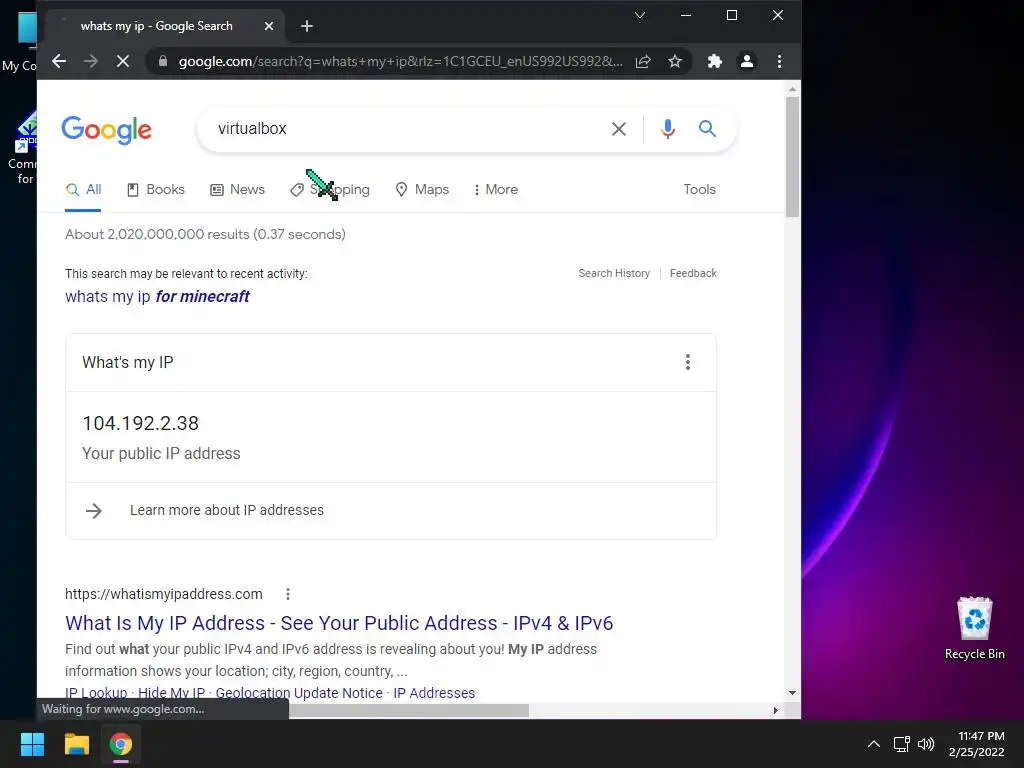Select the Recycle Bin desktop icon
Screen dimensions: 1024x768
click(x=974, y=628)
